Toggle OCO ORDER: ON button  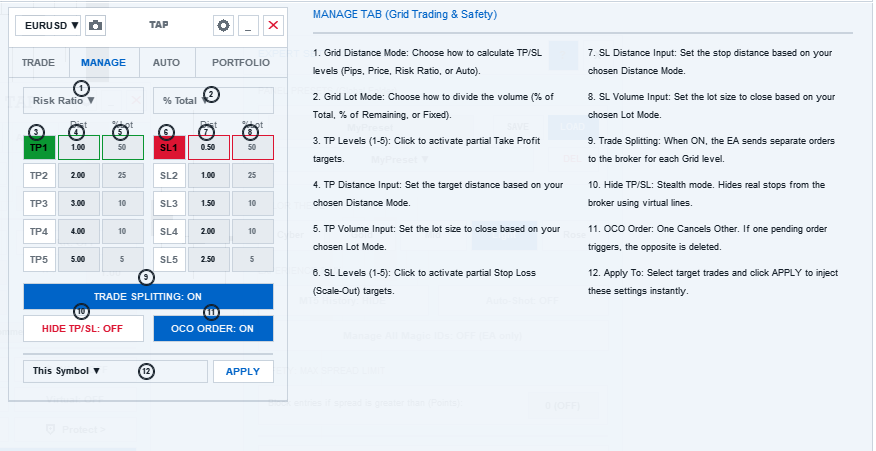[x=213, y=329]
